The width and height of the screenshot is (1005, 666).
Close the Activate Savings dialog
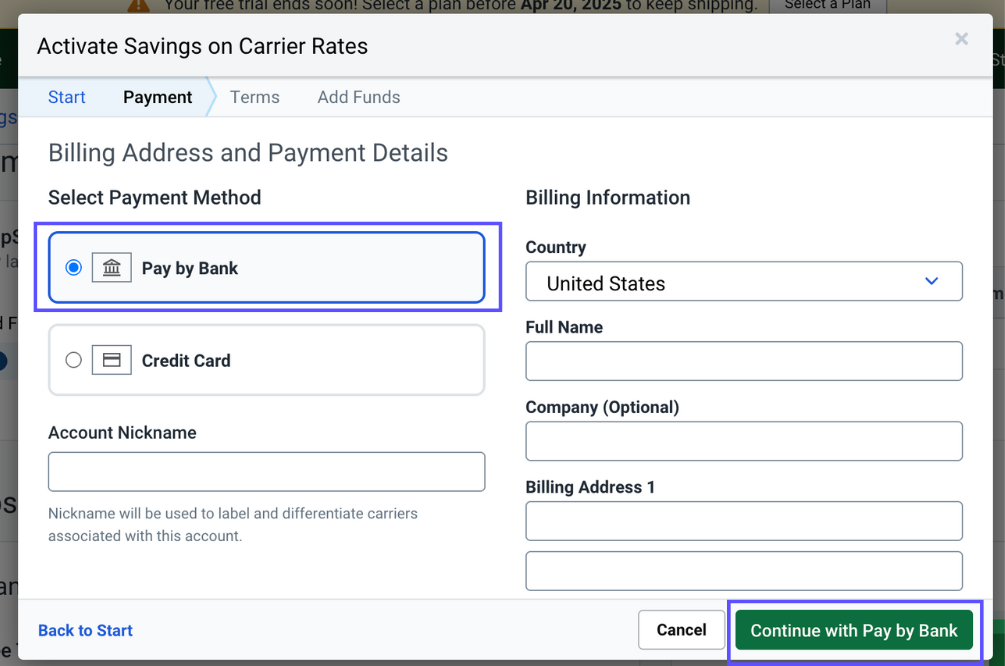(x=961, y=39)
